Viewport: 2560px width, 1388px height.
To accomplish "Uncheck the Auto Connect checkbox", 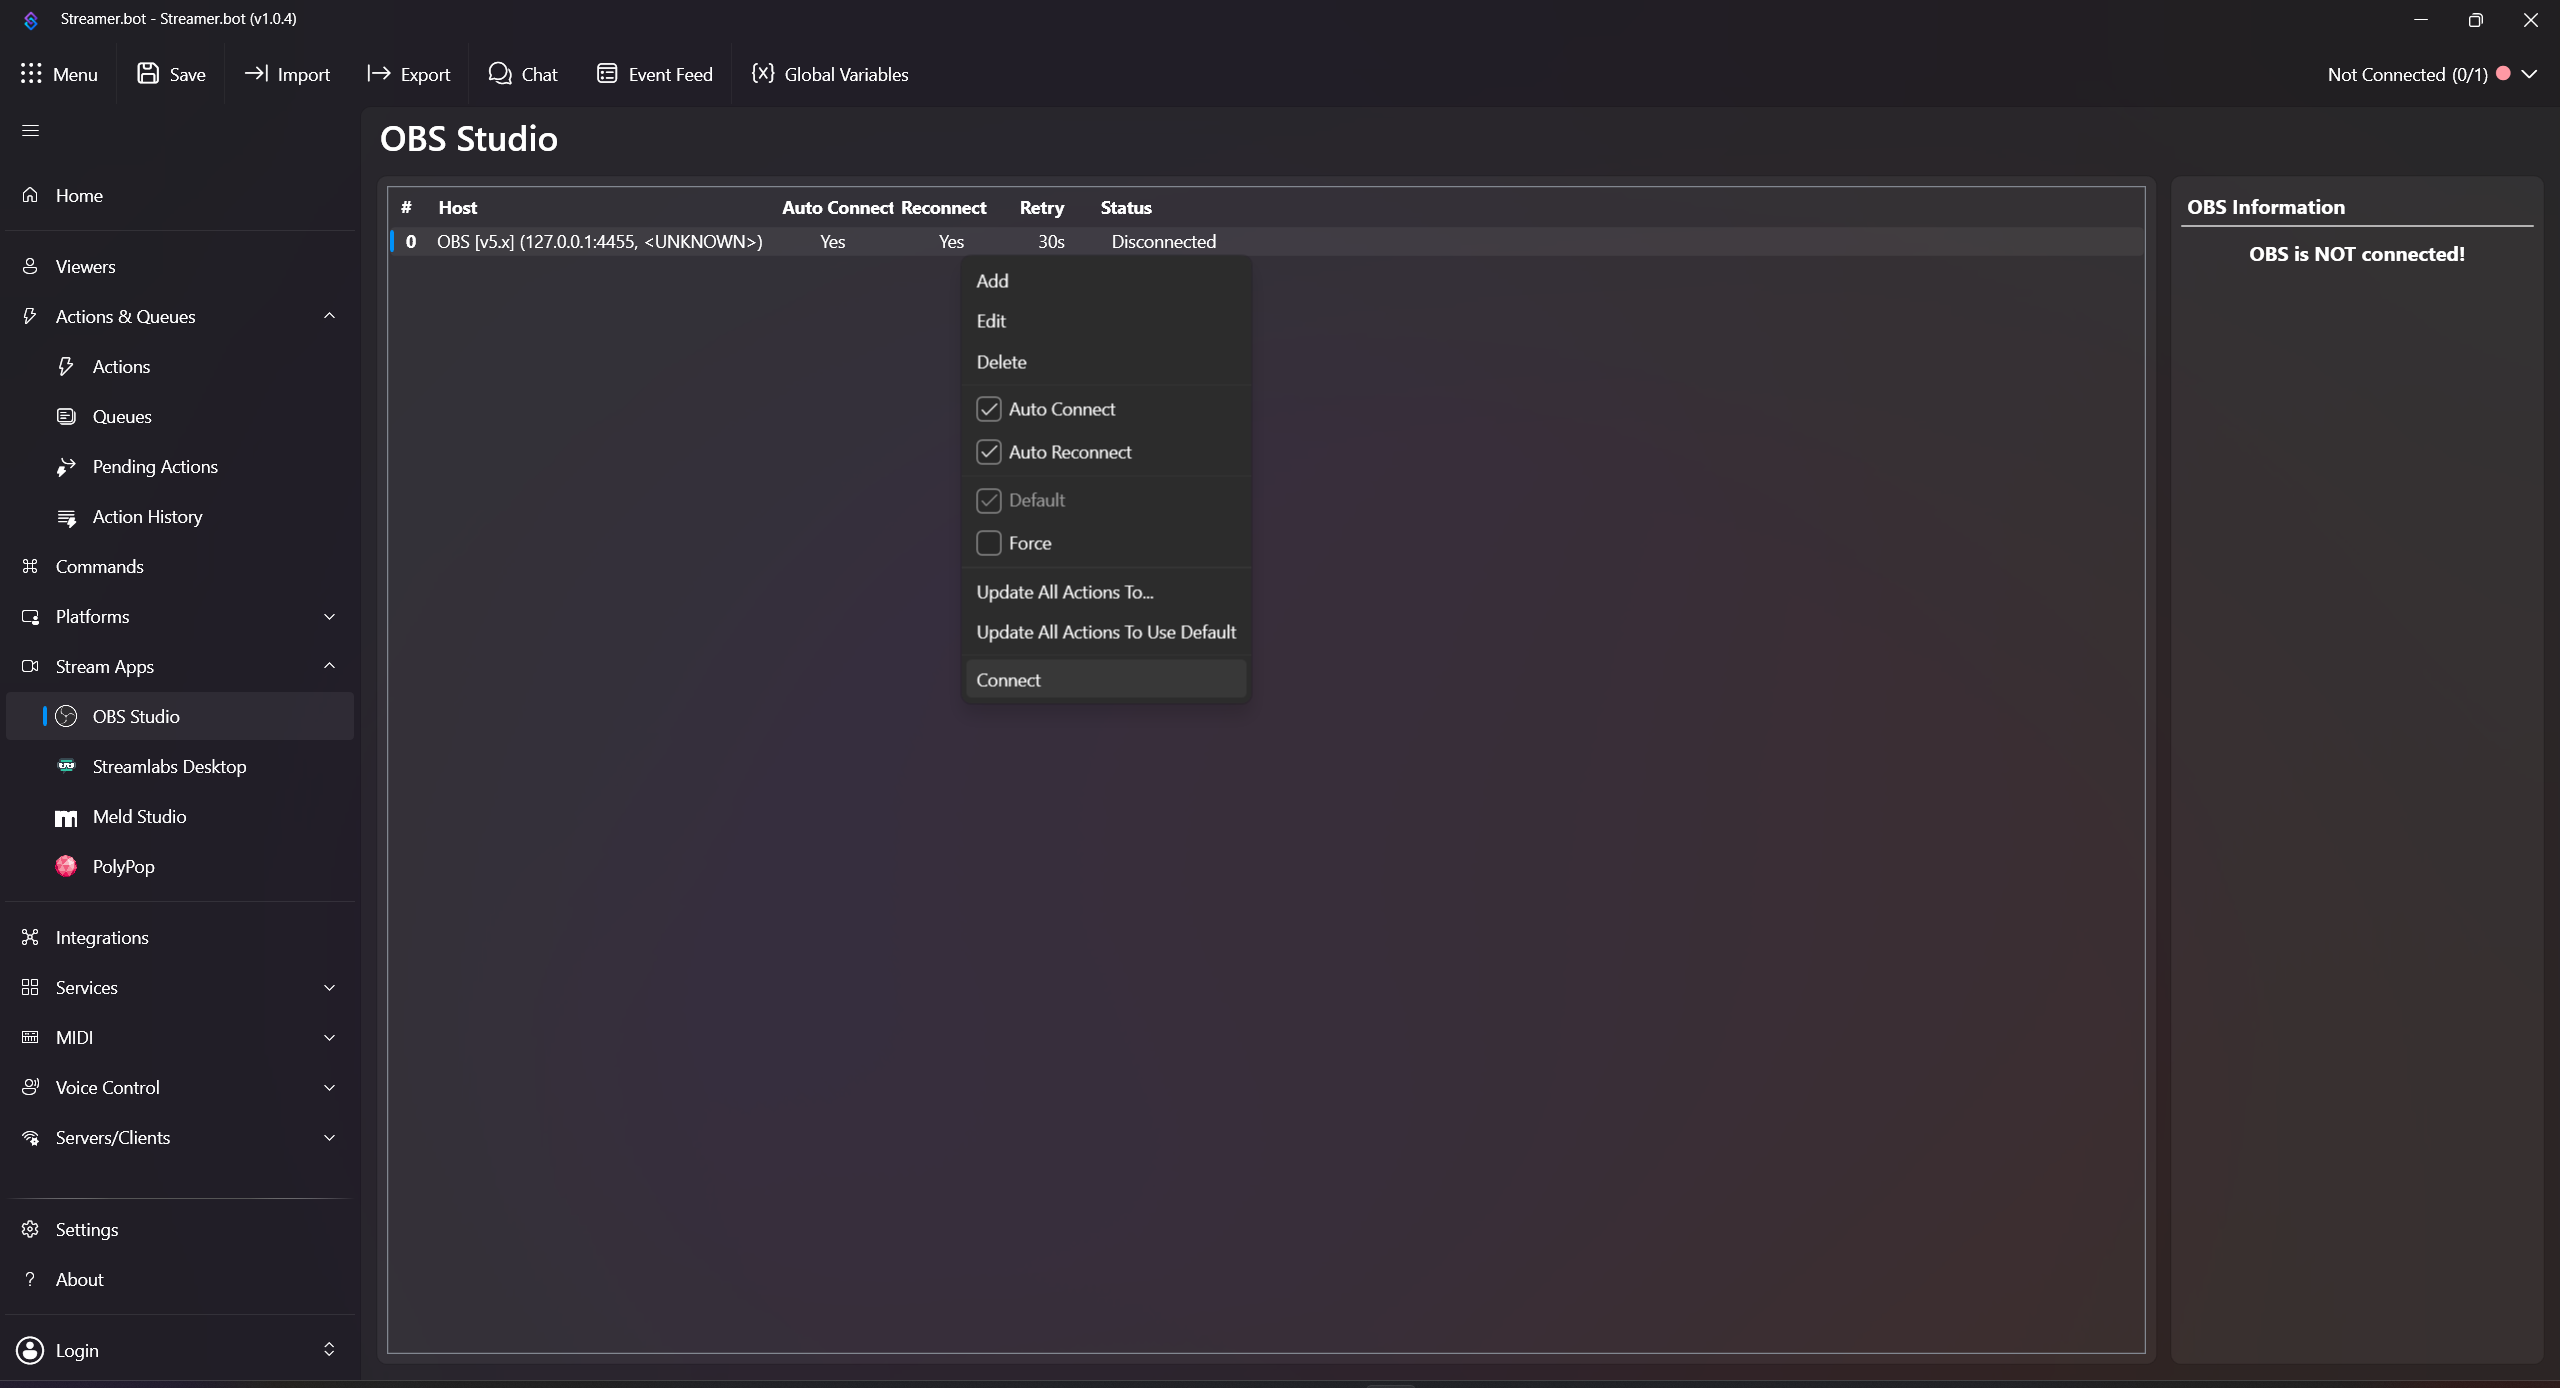I will point(989,409).
